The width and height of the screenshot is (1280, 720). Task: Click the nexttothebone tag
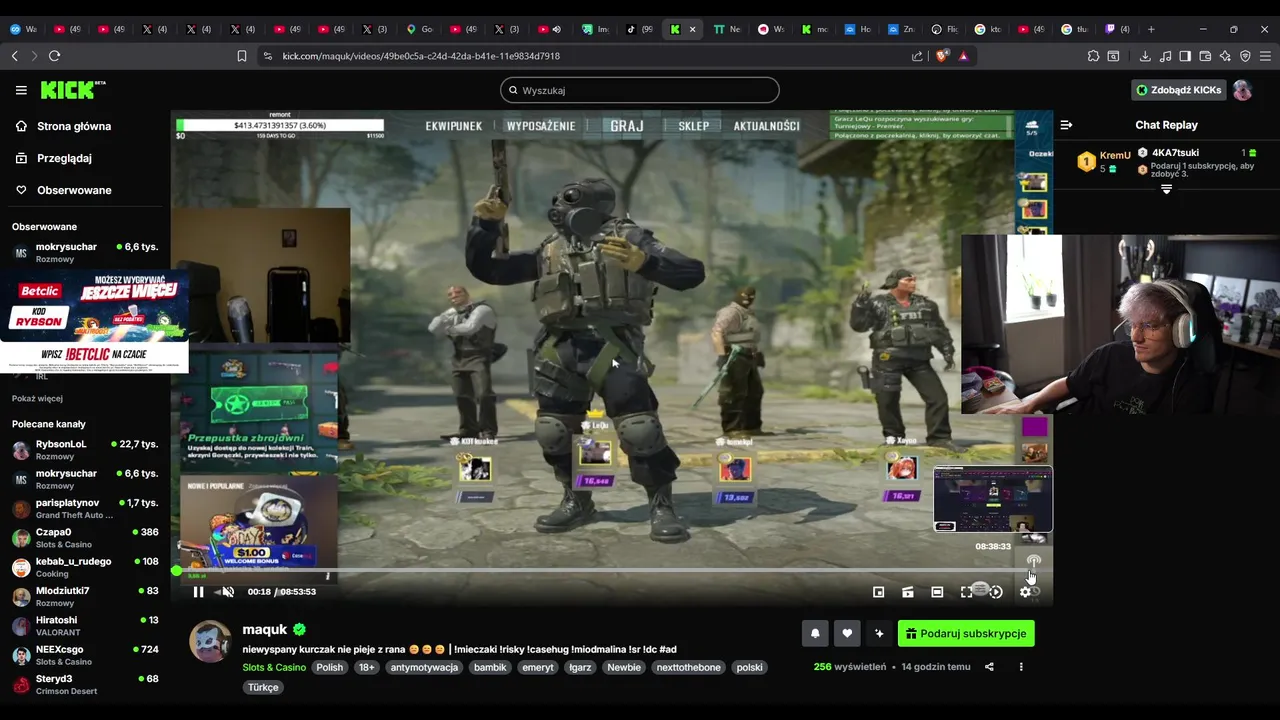point(688,667)
